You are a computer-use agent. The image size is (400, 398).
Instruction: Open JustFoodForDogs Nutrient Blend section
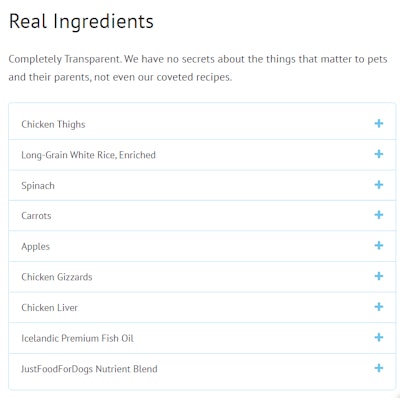(x=202, y=369)
